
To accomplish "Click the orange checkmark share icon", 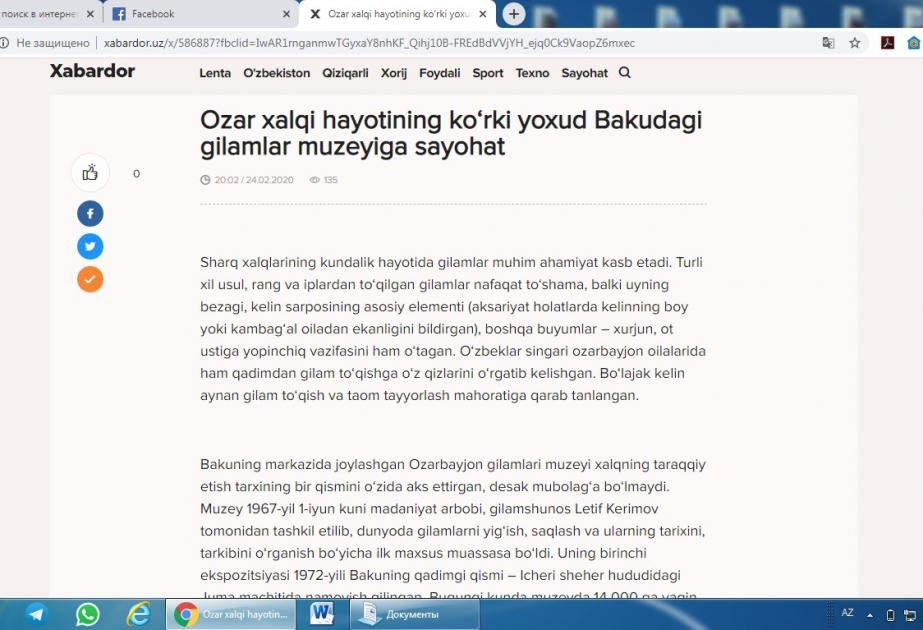I will point(90,279).
